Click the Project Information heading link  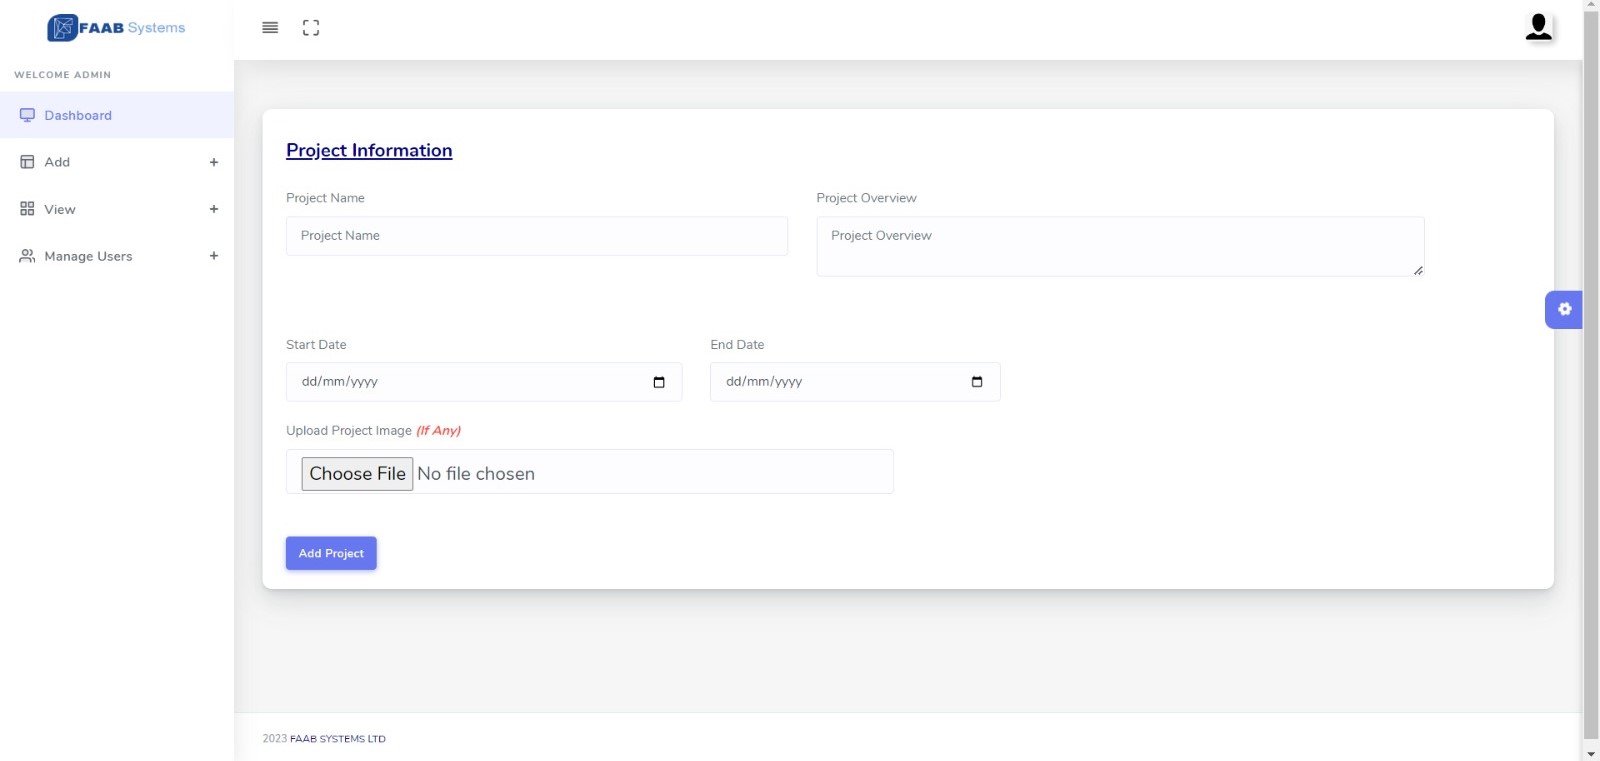(369, 150)
